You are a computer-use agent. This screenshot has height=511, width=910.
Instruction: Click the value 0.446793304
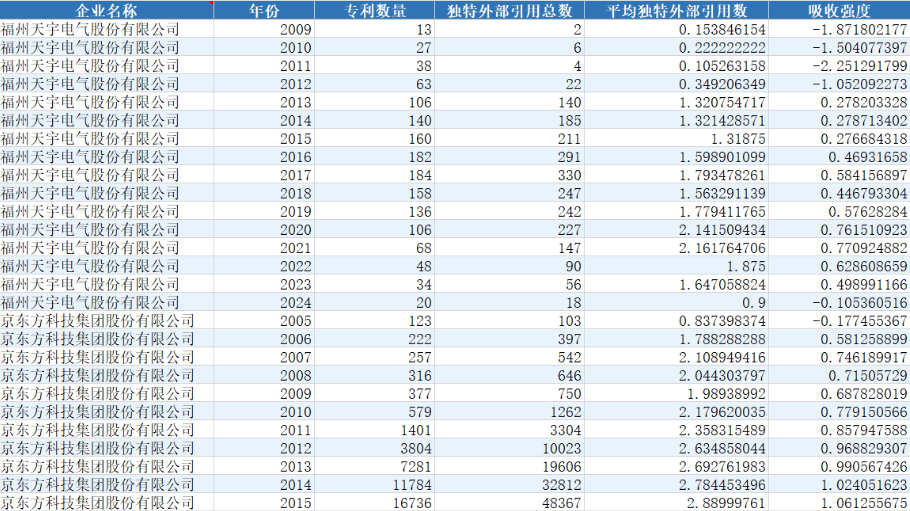839,193
